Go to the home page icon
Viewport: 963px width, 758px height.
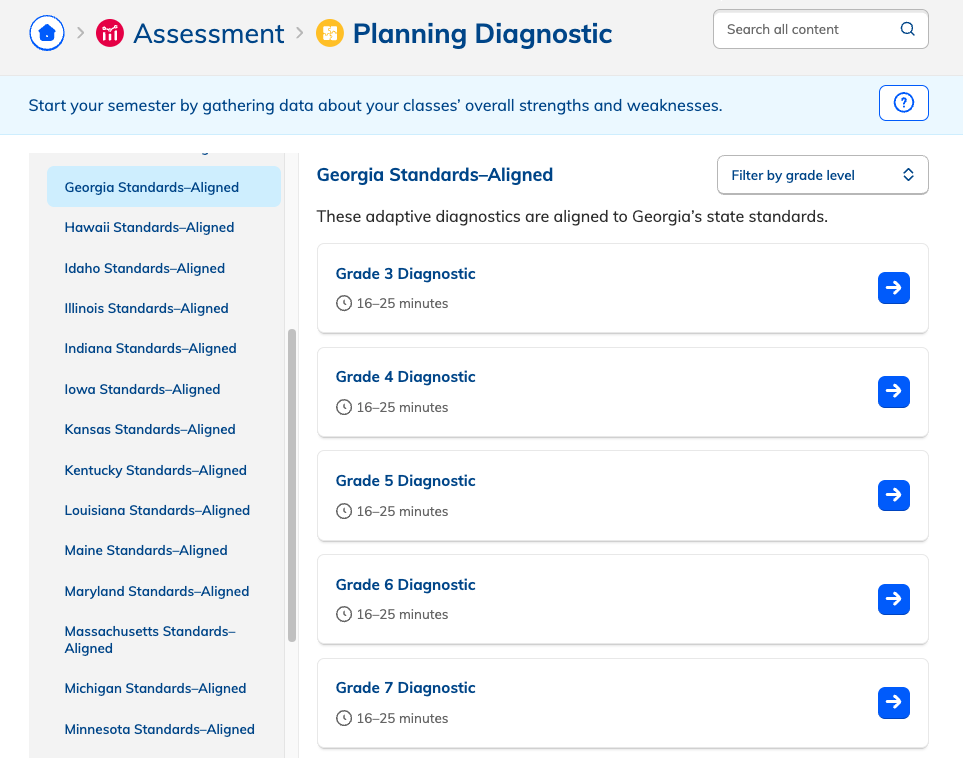pos(47,33)
